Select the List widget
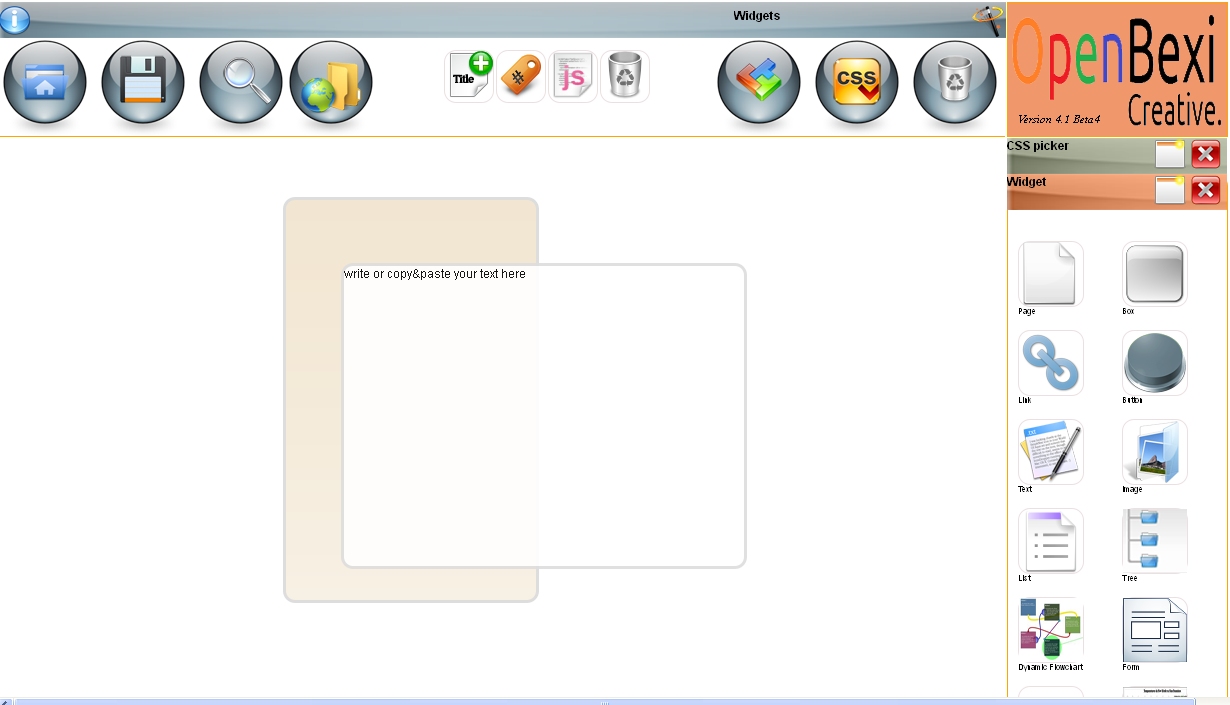The height and width of the screenshot is (705, 1230). pyautogui.click(x=1051, y=540)
